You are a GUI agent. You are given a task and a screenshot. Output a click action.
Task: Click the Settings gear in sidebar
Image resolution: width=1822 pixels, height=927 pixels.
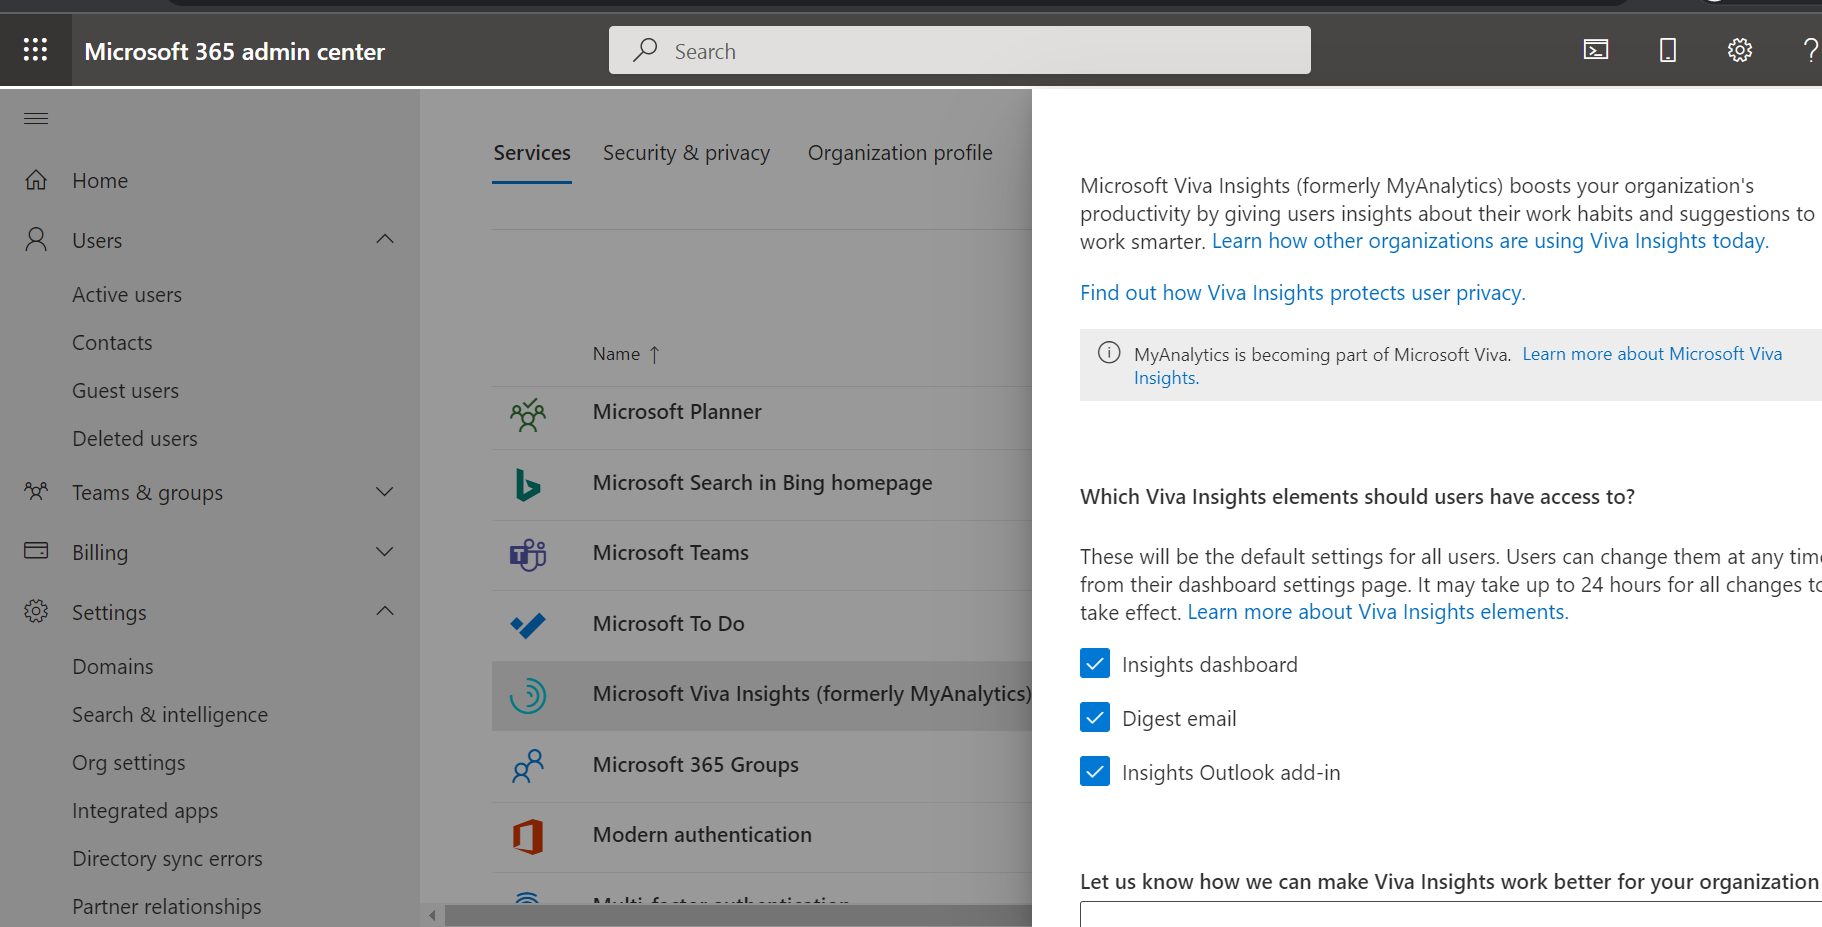[x=36, y=611]
